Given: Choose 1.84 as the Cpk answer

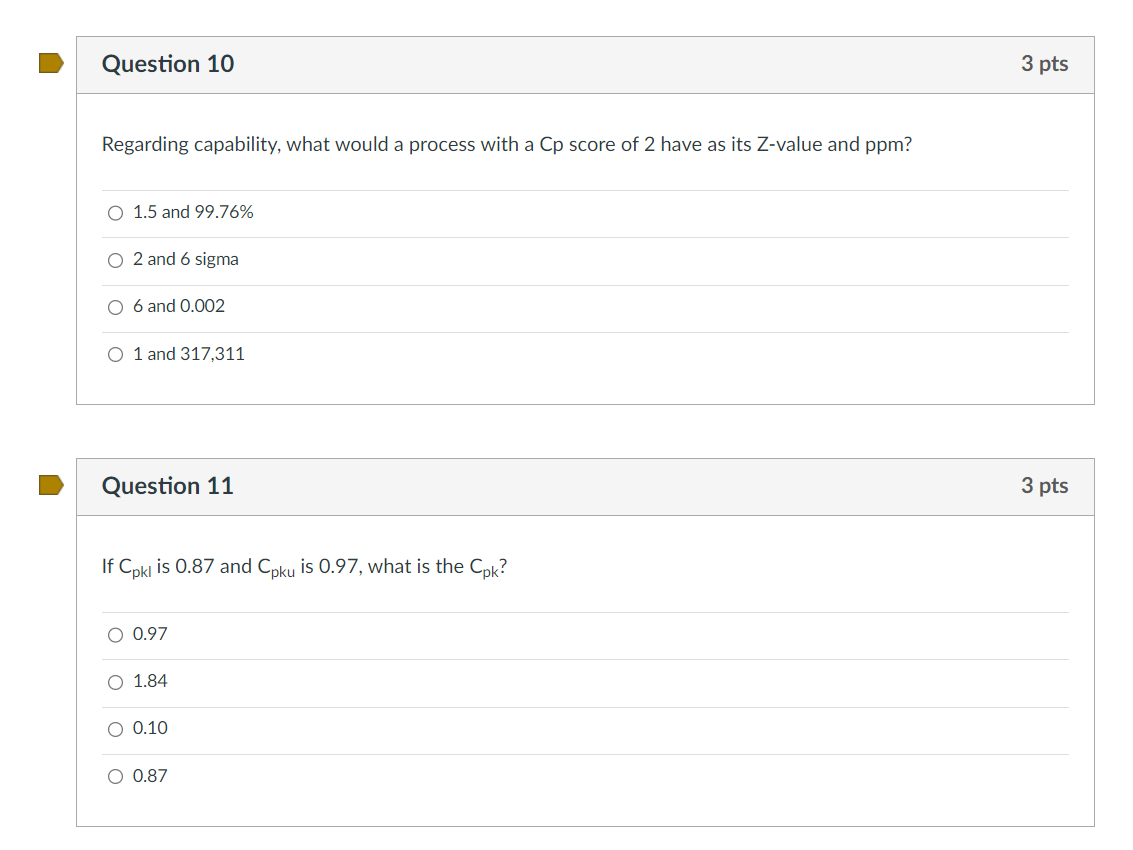Looking at the screenshot, I should click(115, 681).
